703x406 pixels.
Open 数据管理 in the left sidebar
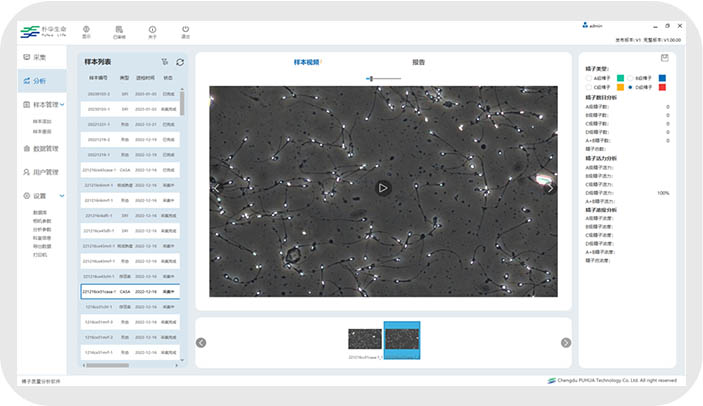(x=45, y=149)
